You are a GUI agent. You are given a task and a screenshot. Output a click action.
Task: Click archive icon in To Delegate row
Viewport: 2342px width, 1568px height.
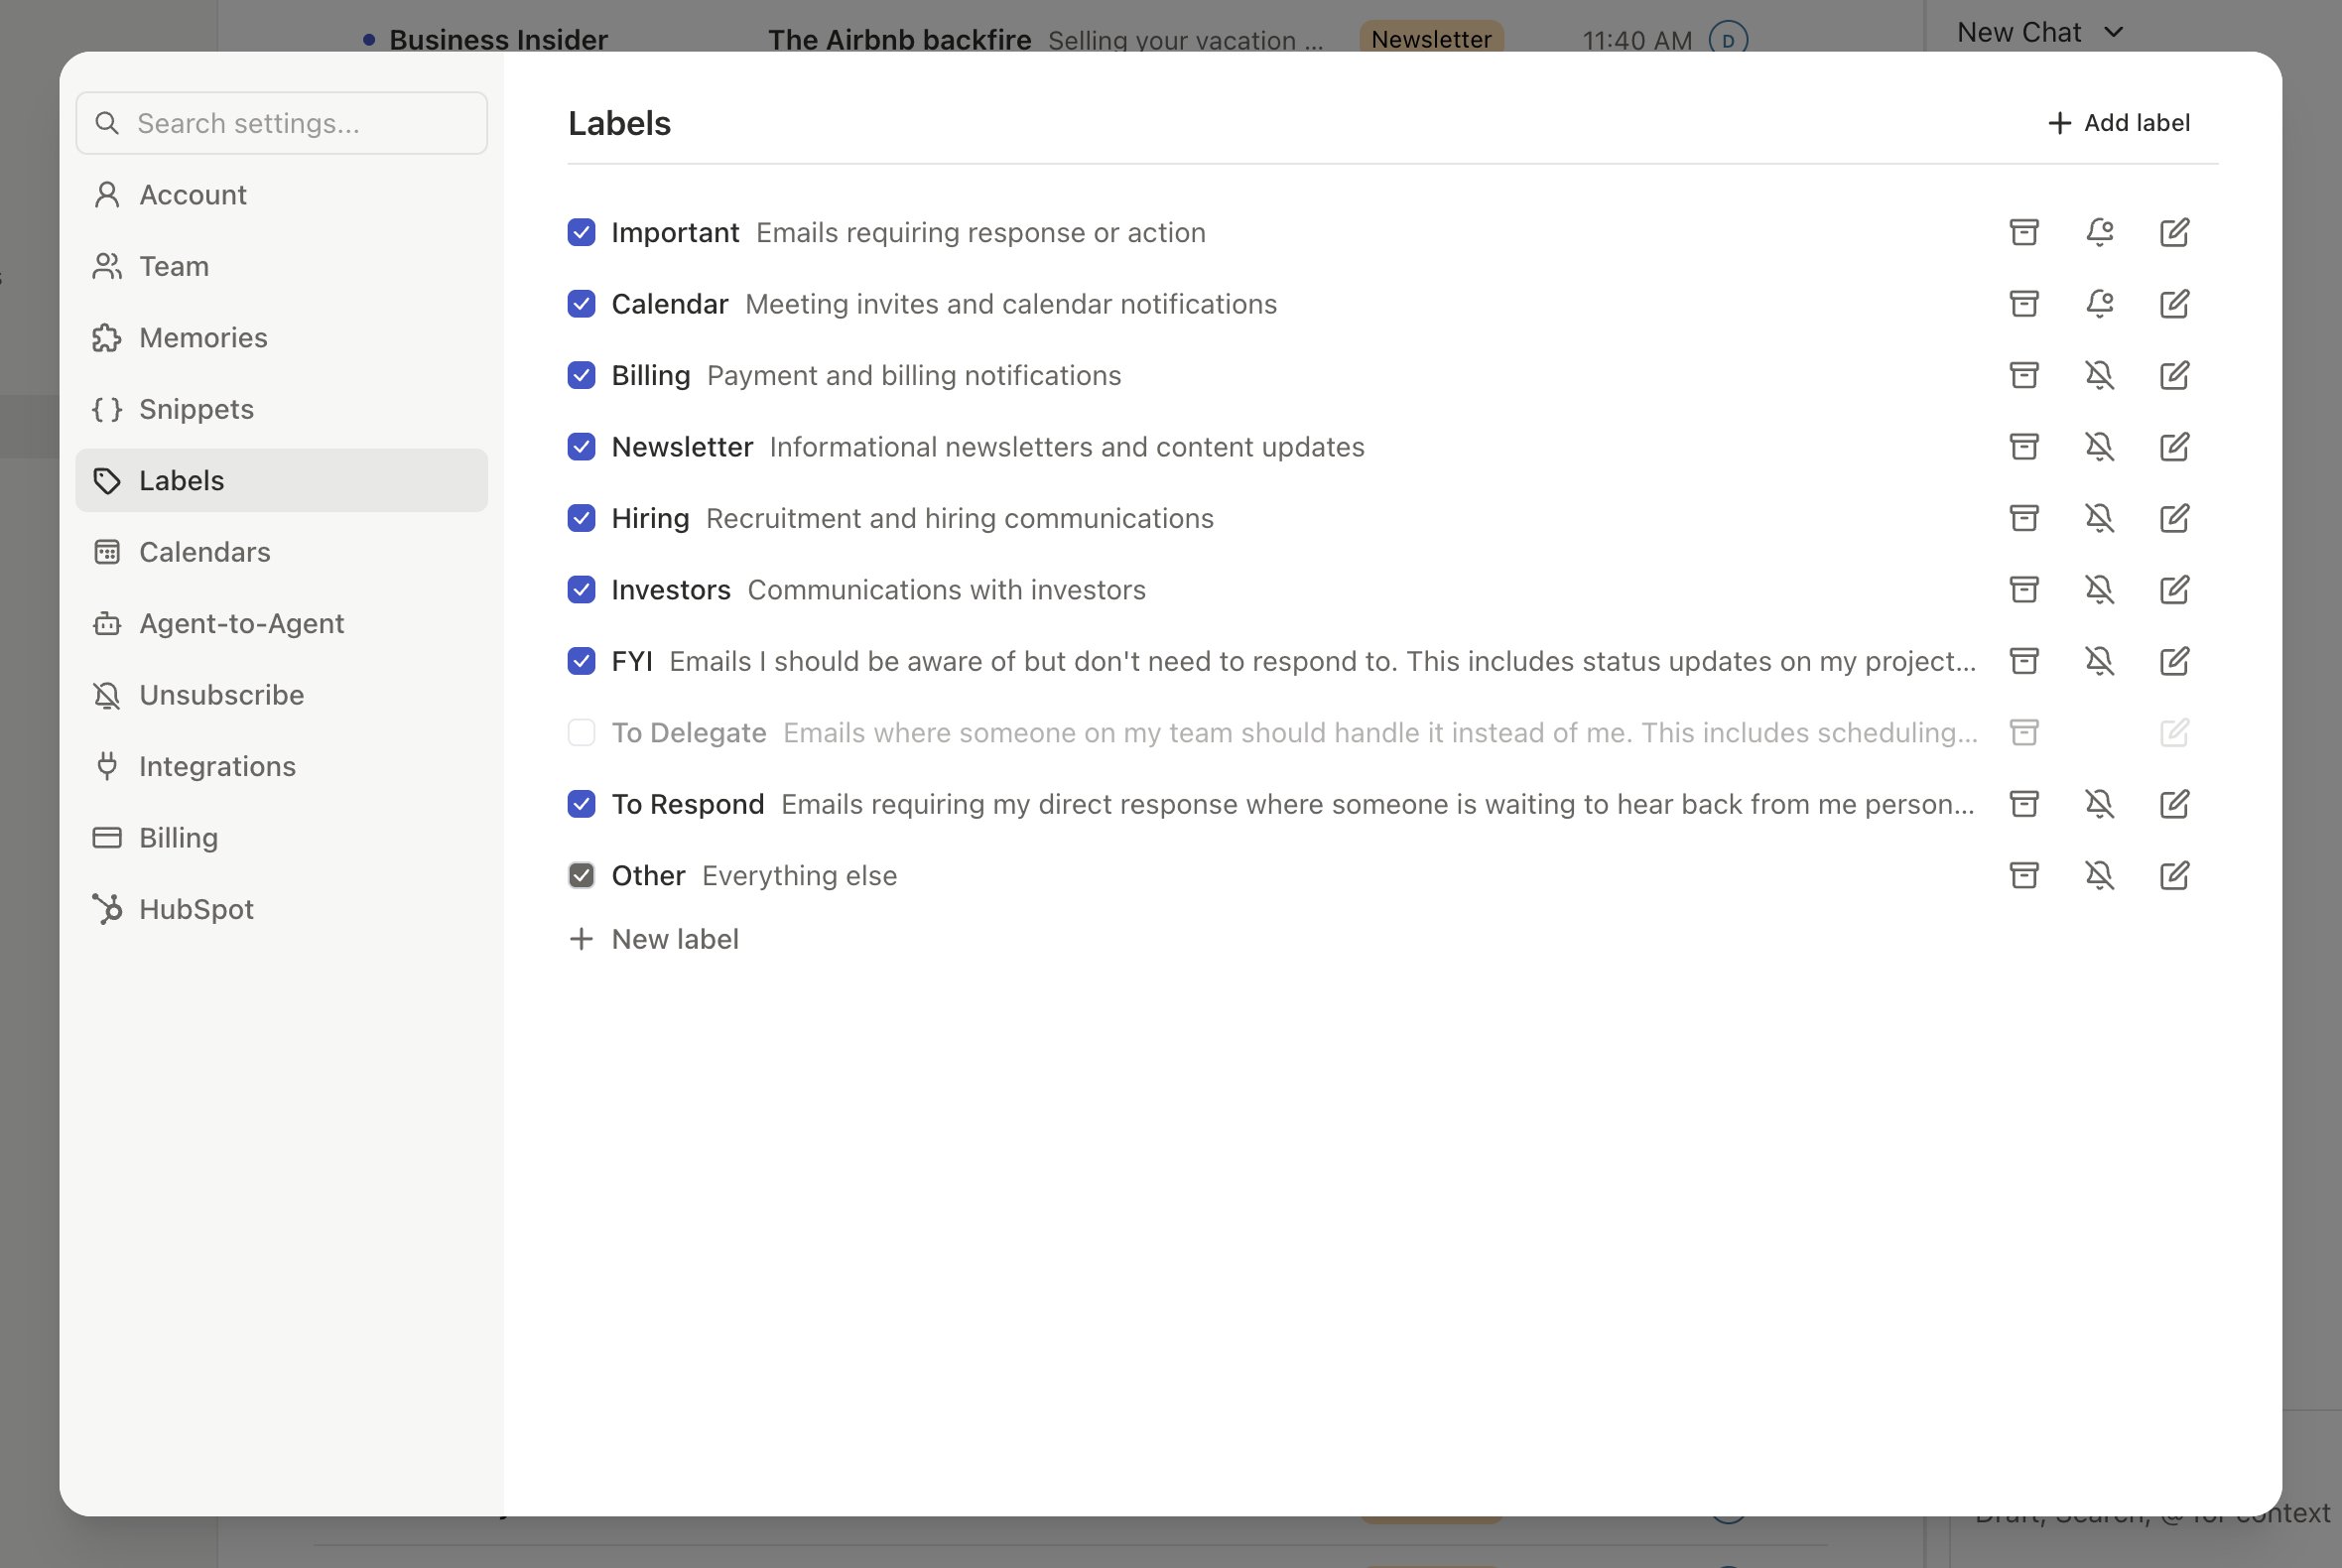(2024, 732)
